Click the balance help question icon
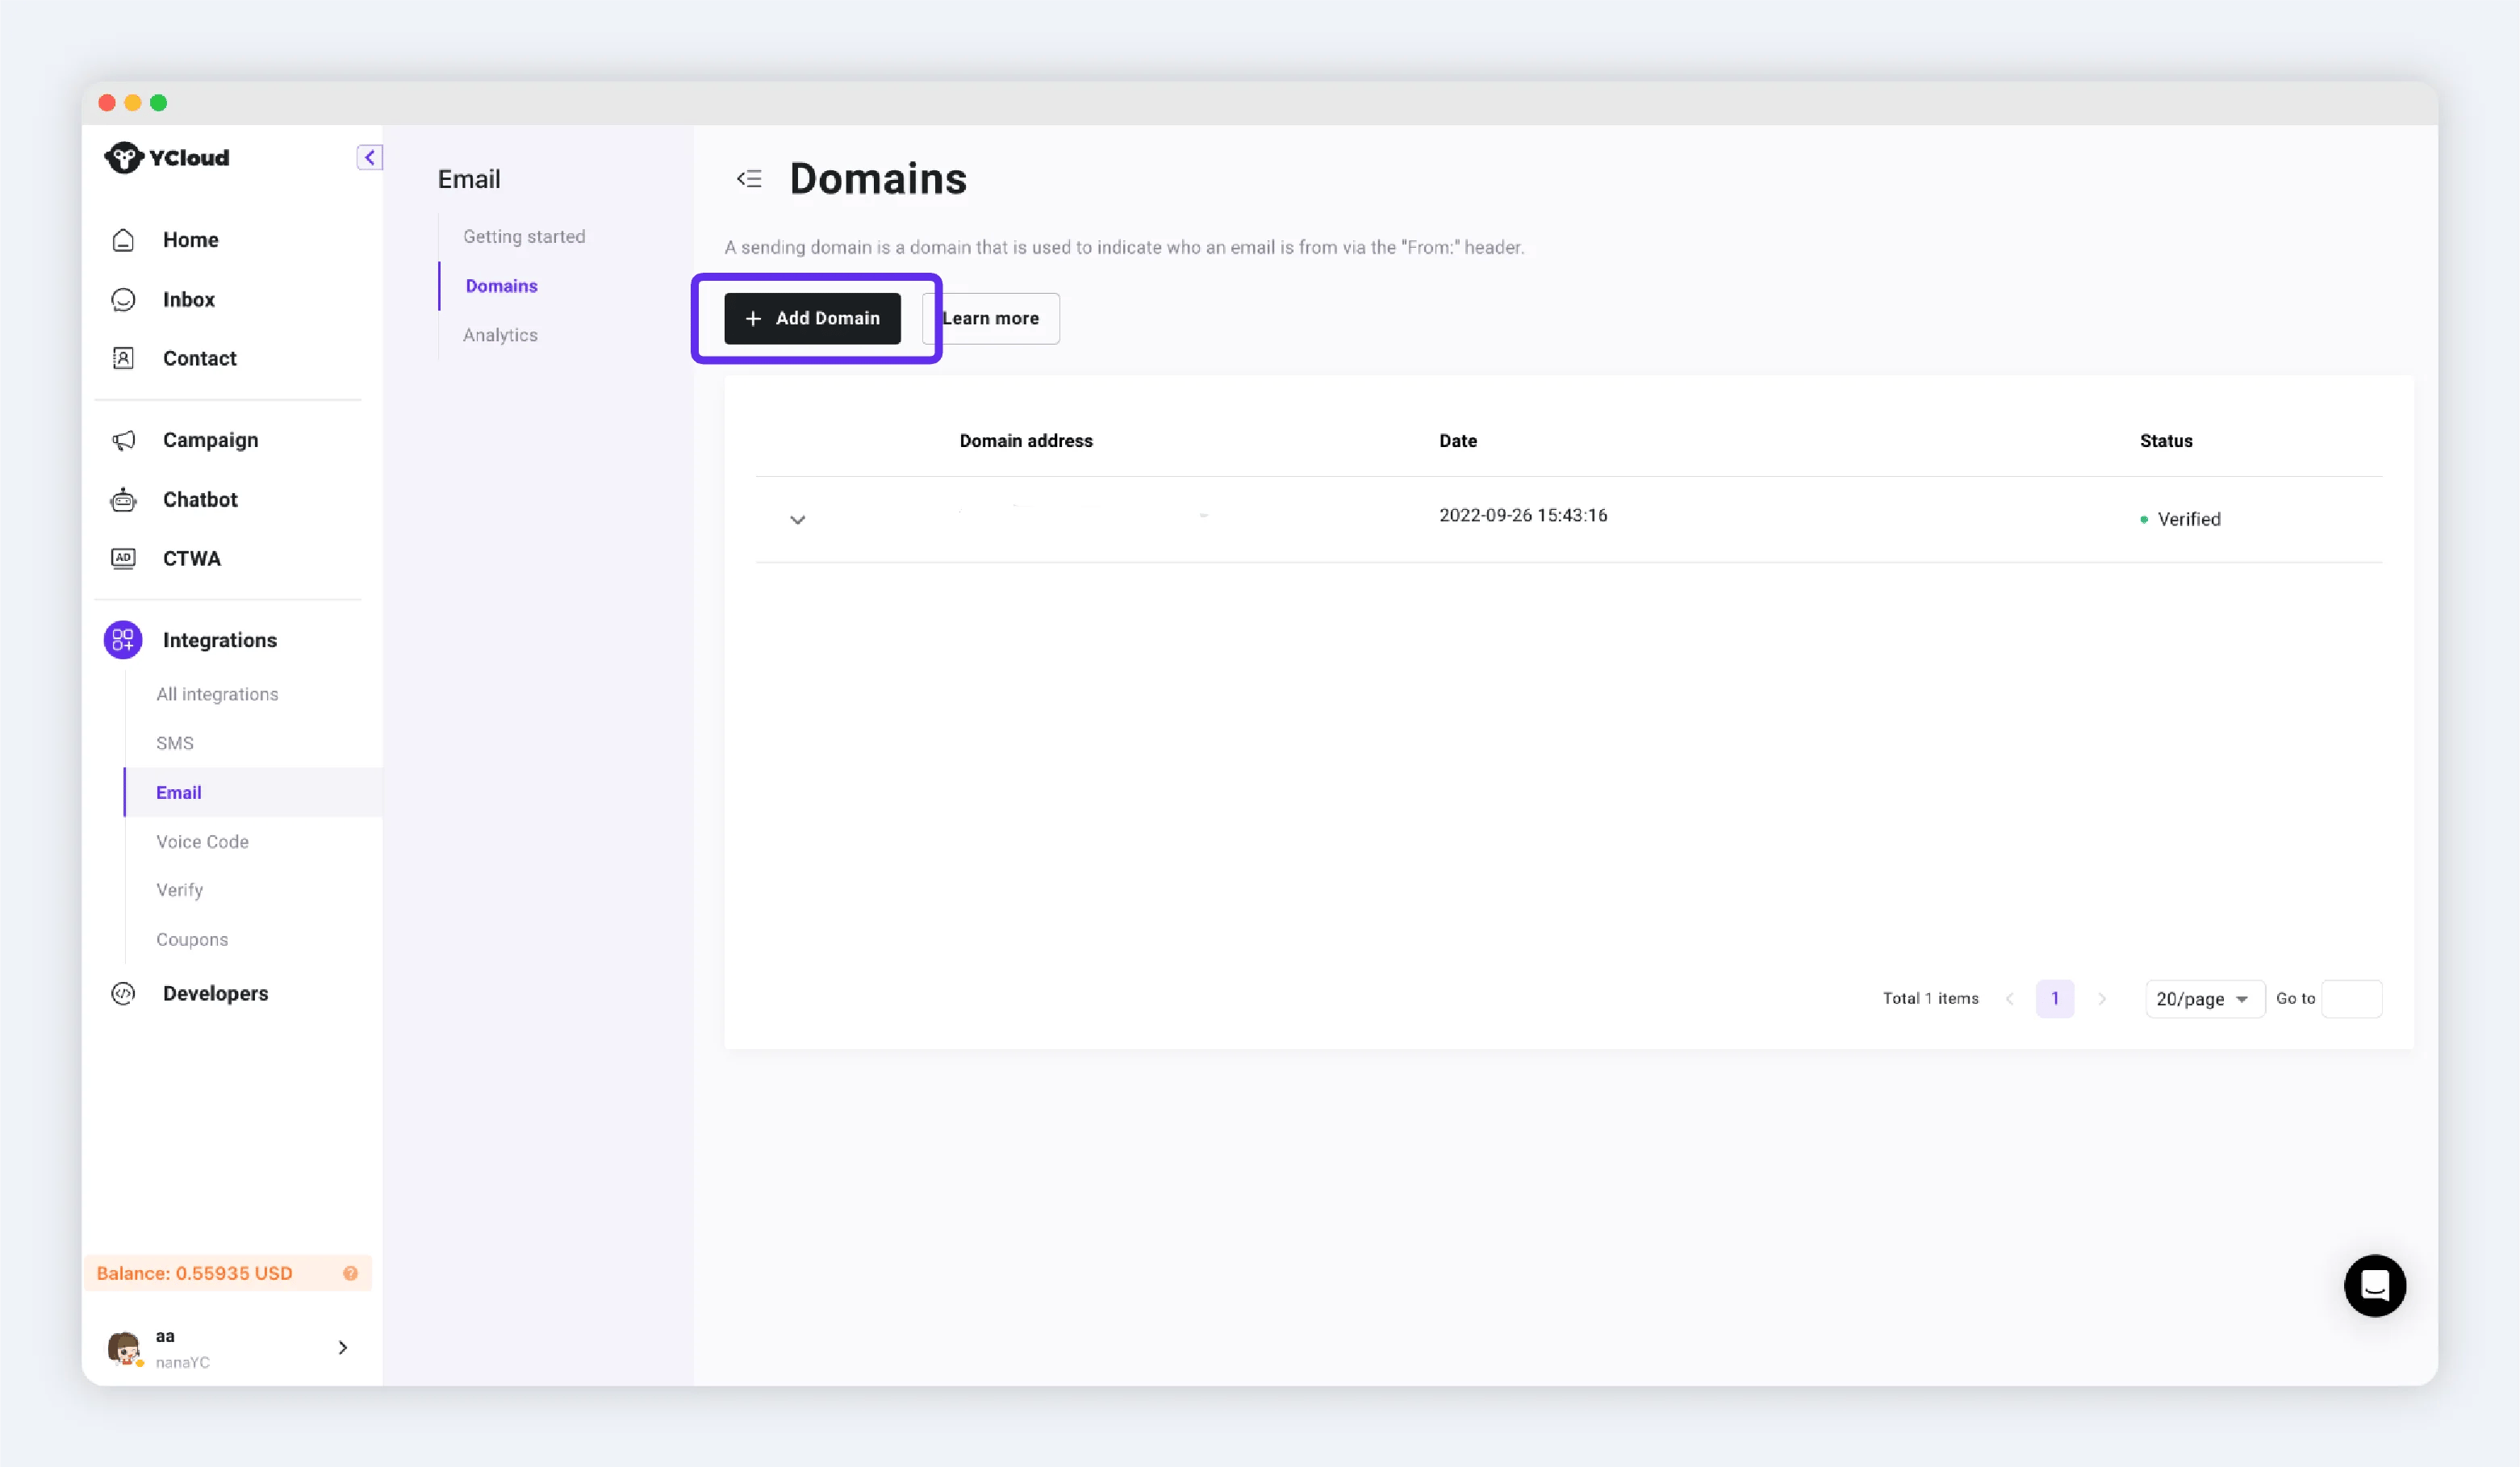 point(350,1273)
